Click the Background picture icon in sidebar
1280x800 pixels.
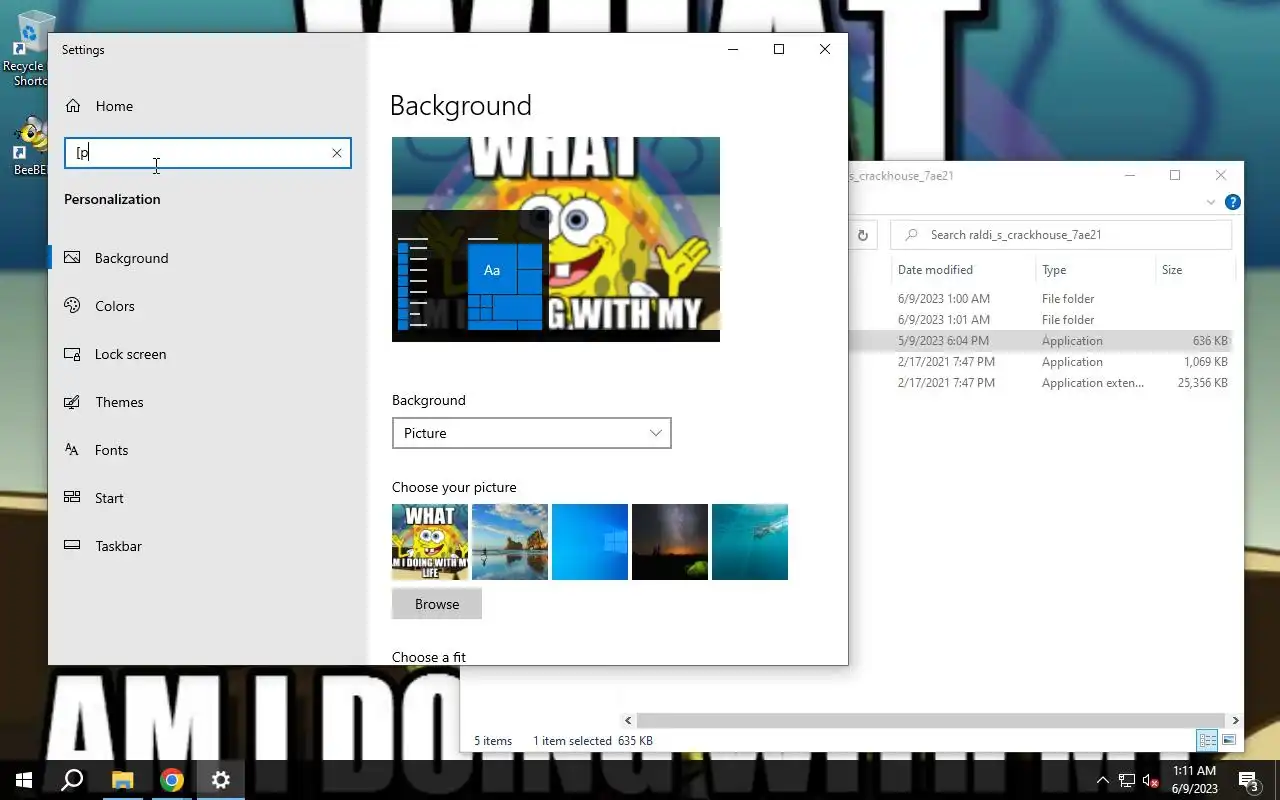click(x=72, y=257)
